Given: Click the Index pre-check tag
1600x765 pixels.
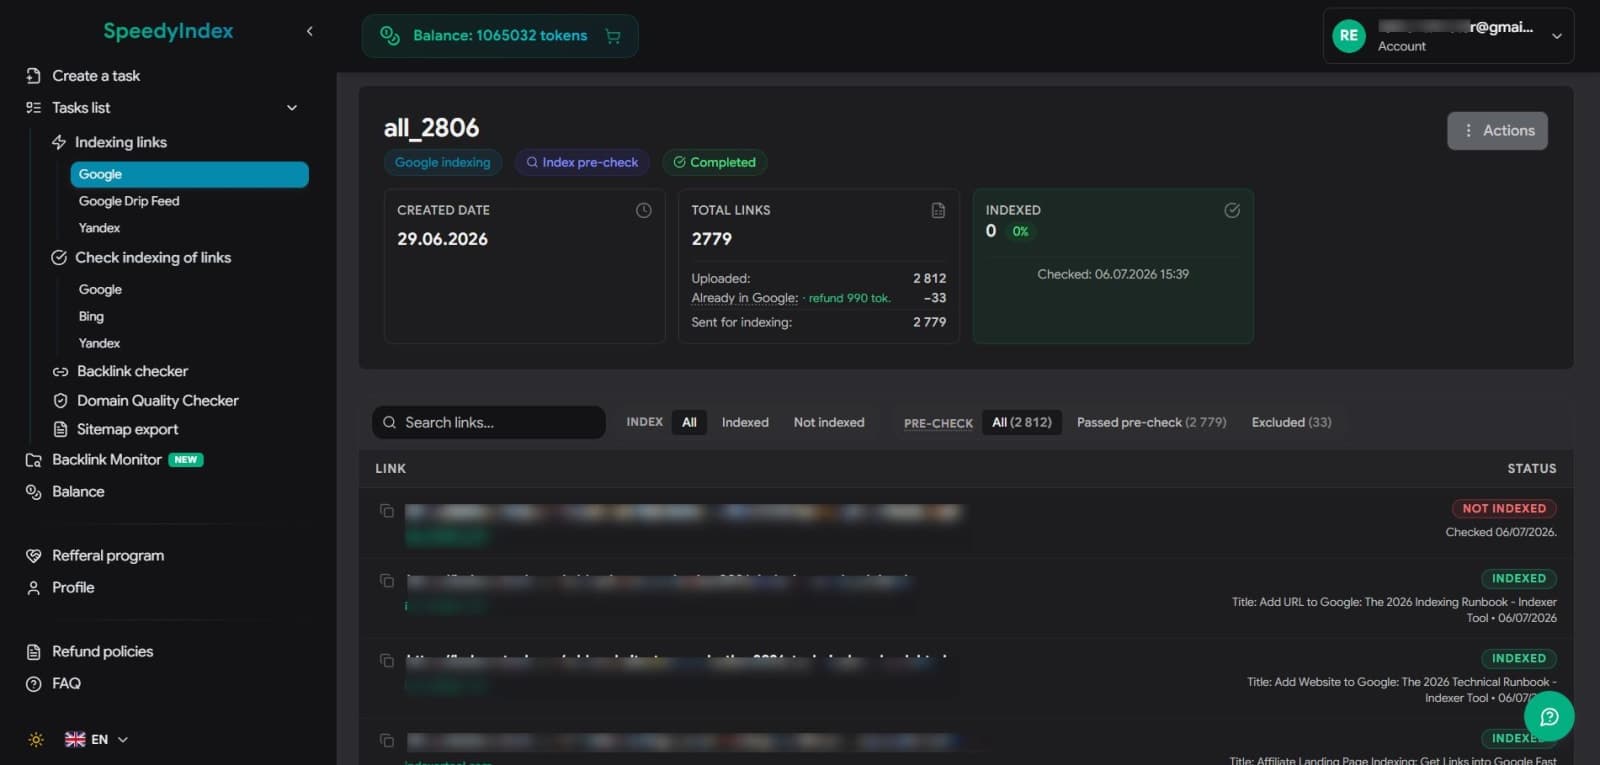Looking at the screenshot, I should click(x=582, y=162).
